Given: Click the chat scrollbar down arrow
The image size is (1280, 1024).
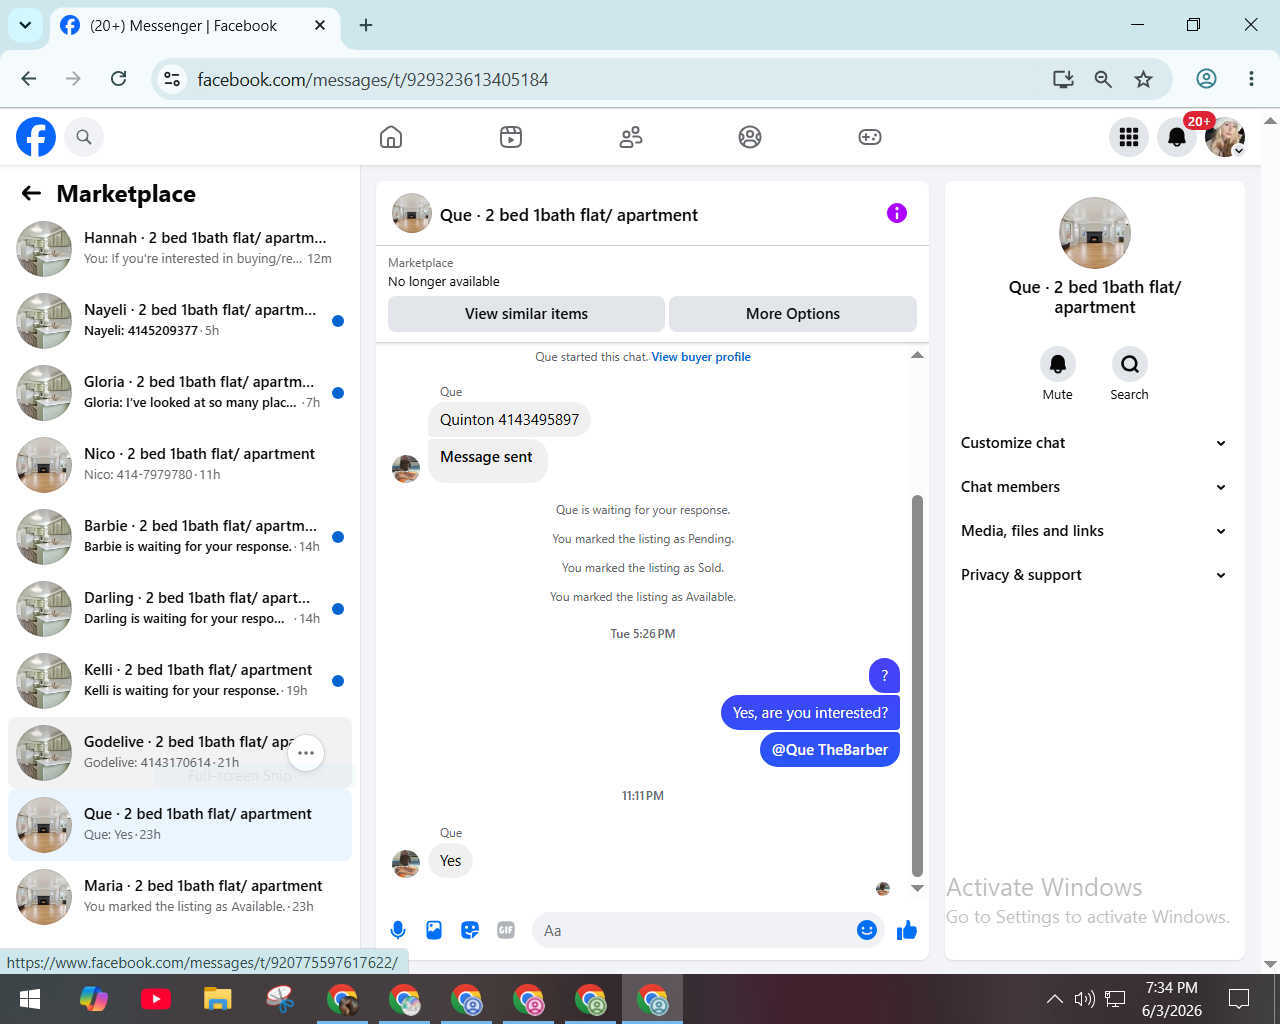Looking at the screenshot, I should pyautogui.click(x=917, y=888).
